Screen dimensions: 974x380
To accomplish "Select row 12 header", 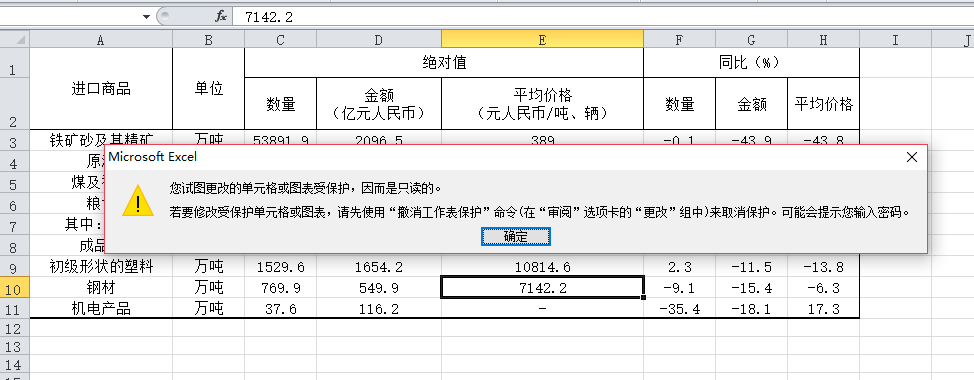I will pos(15,328).
